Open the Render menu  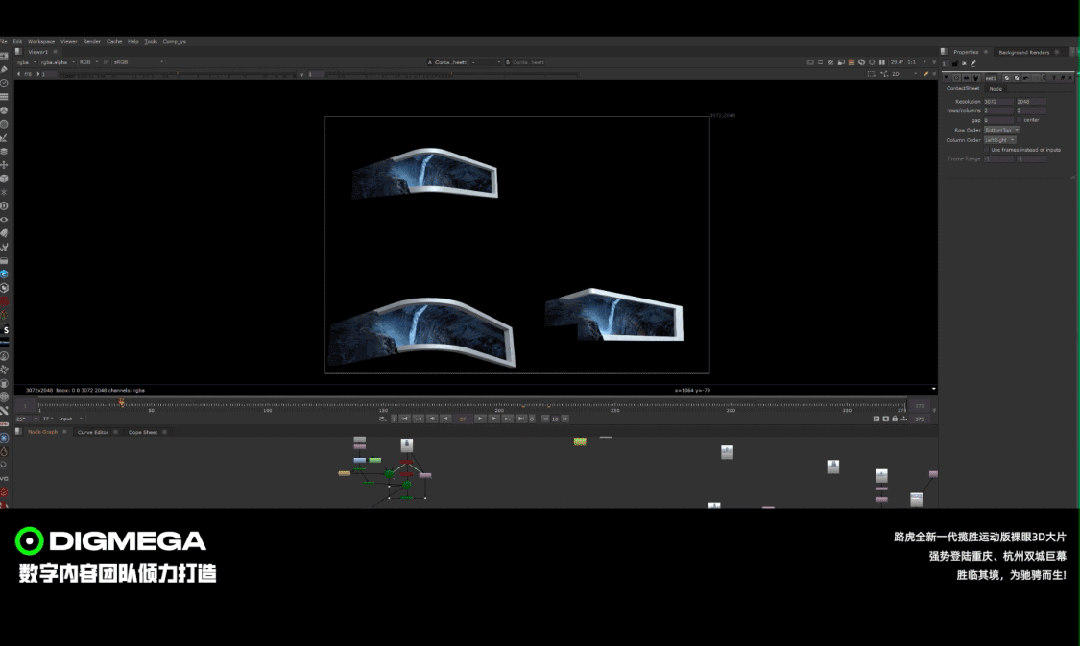(92, 41)
